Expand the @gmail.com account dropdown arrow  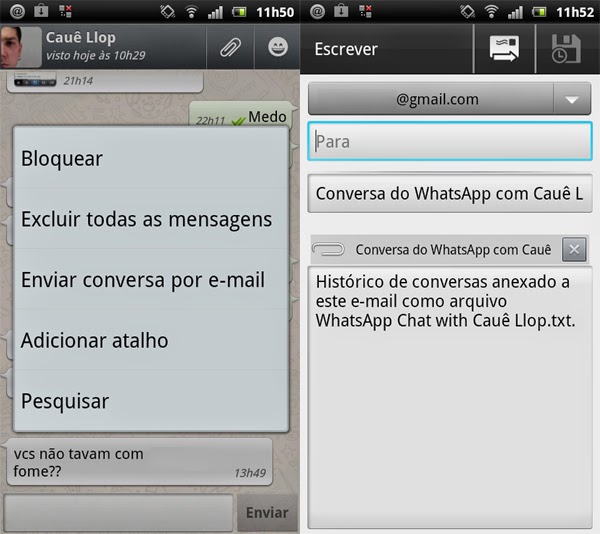[x=572, y=99]
